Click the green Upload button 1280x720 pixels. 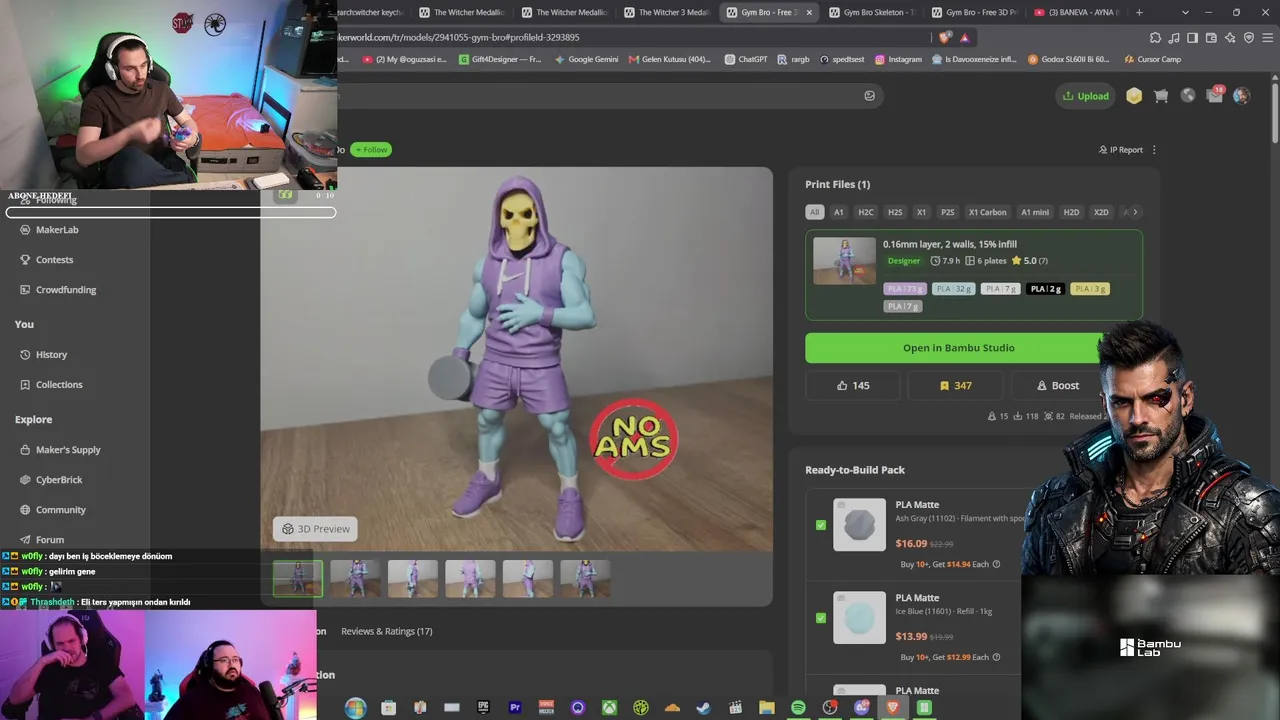[x=1086, y=96]
